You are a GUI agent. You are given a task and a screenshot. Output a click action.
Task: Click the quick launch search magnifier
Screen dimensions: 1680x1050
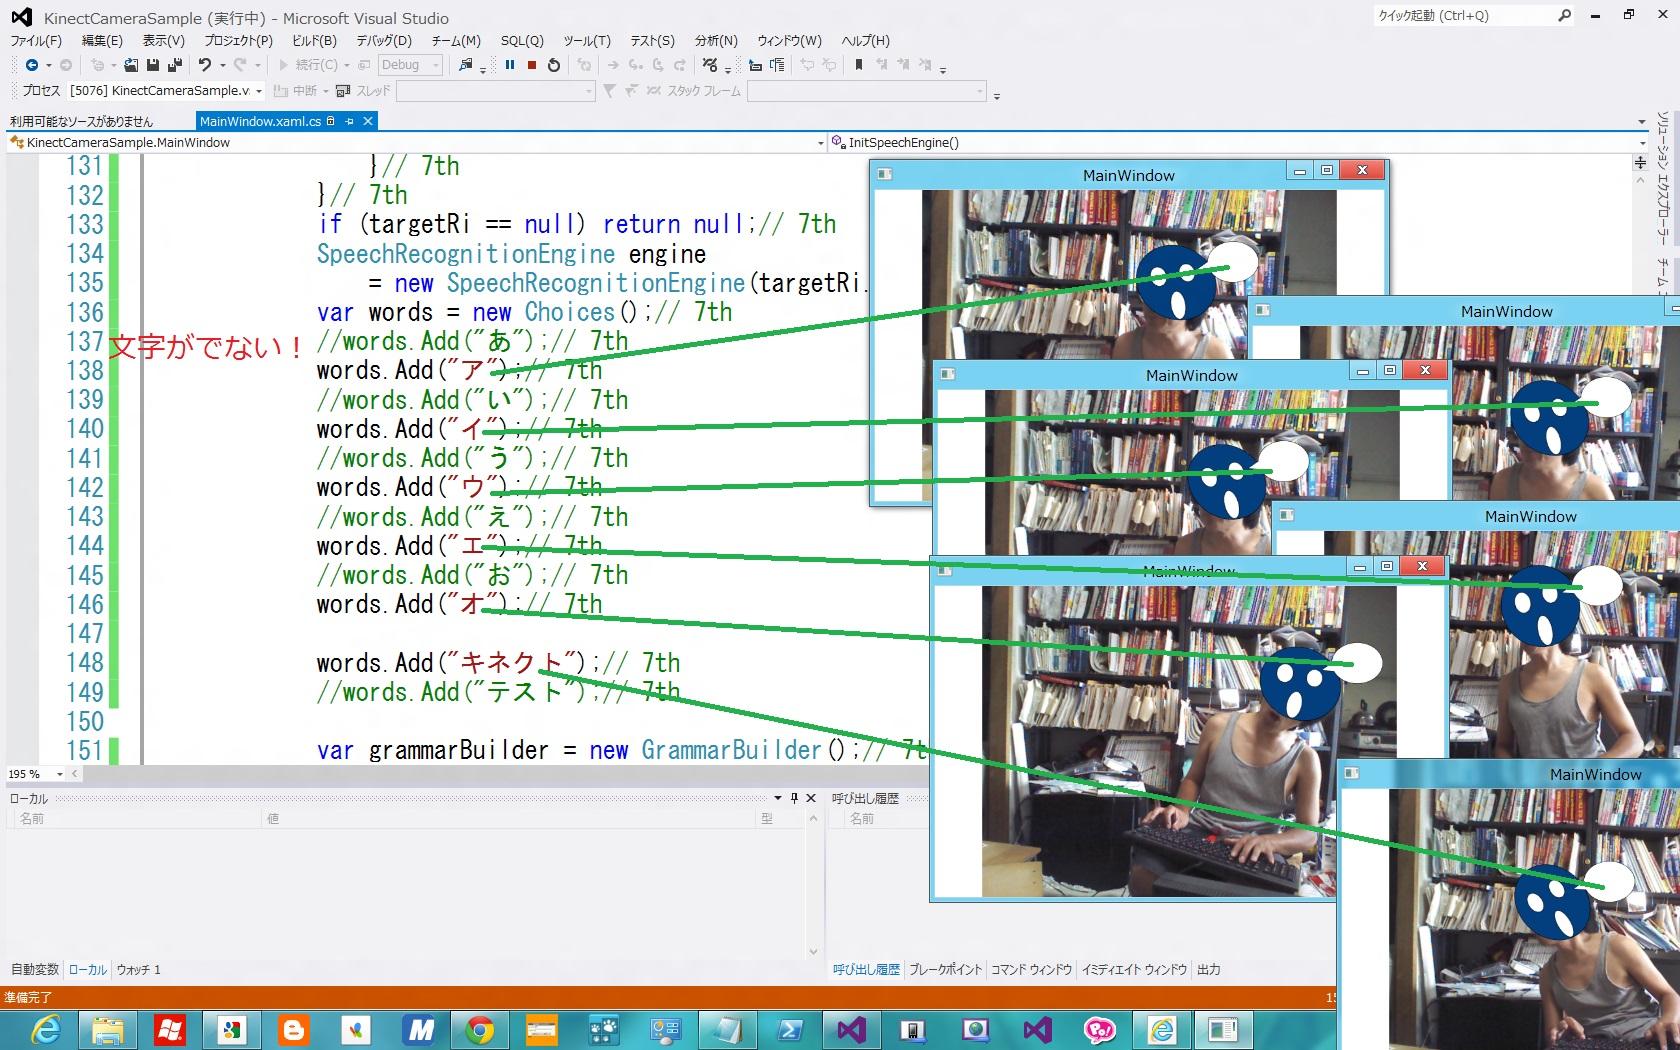1564,15
